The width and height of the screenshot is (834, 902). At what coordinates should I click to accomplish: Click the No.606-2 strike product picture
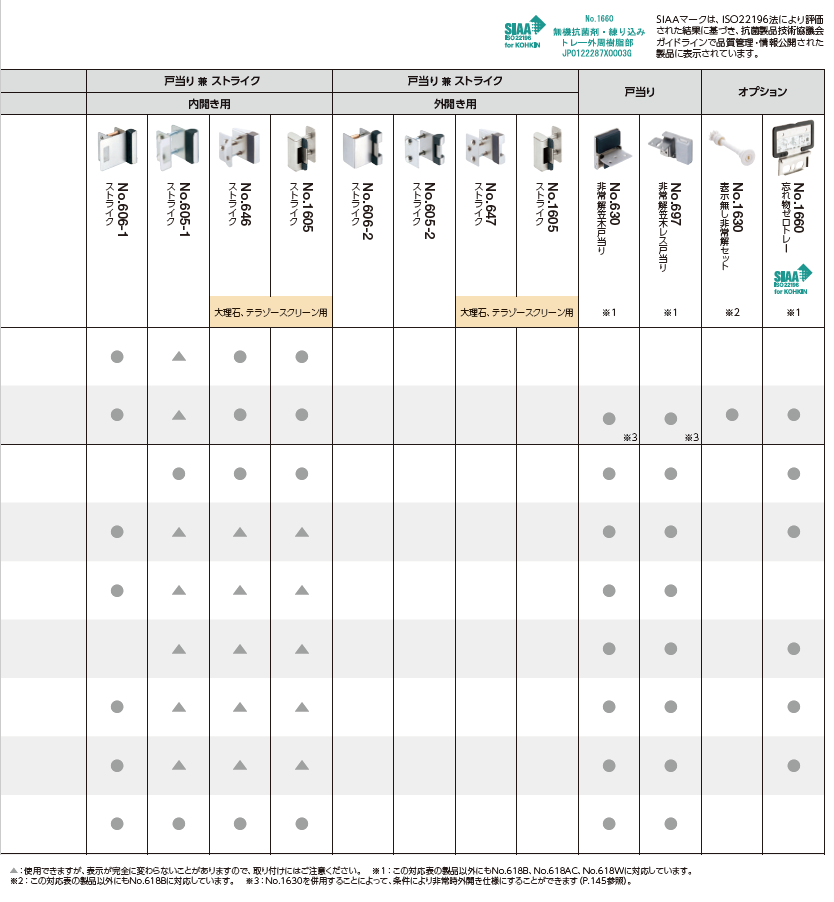pyautogui.click(x=362, y=148)
